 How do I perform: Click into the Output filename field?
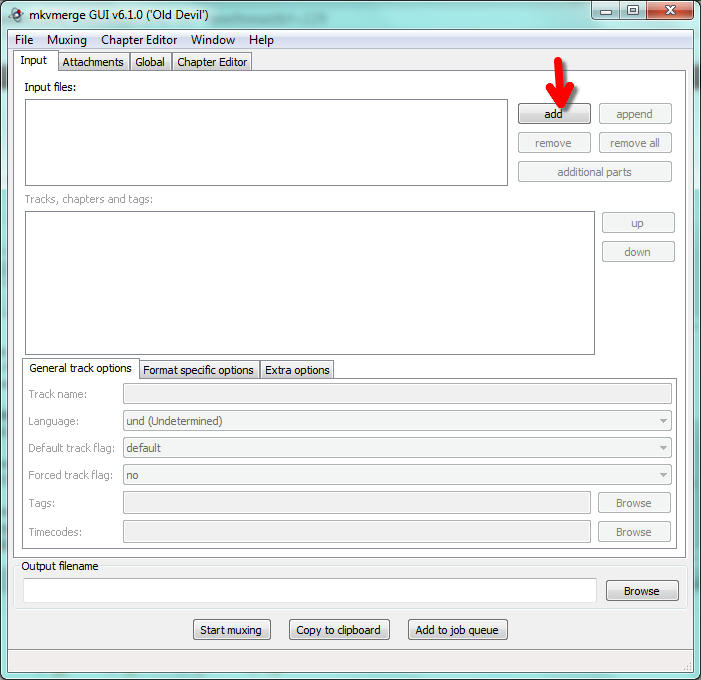(310, 591)
